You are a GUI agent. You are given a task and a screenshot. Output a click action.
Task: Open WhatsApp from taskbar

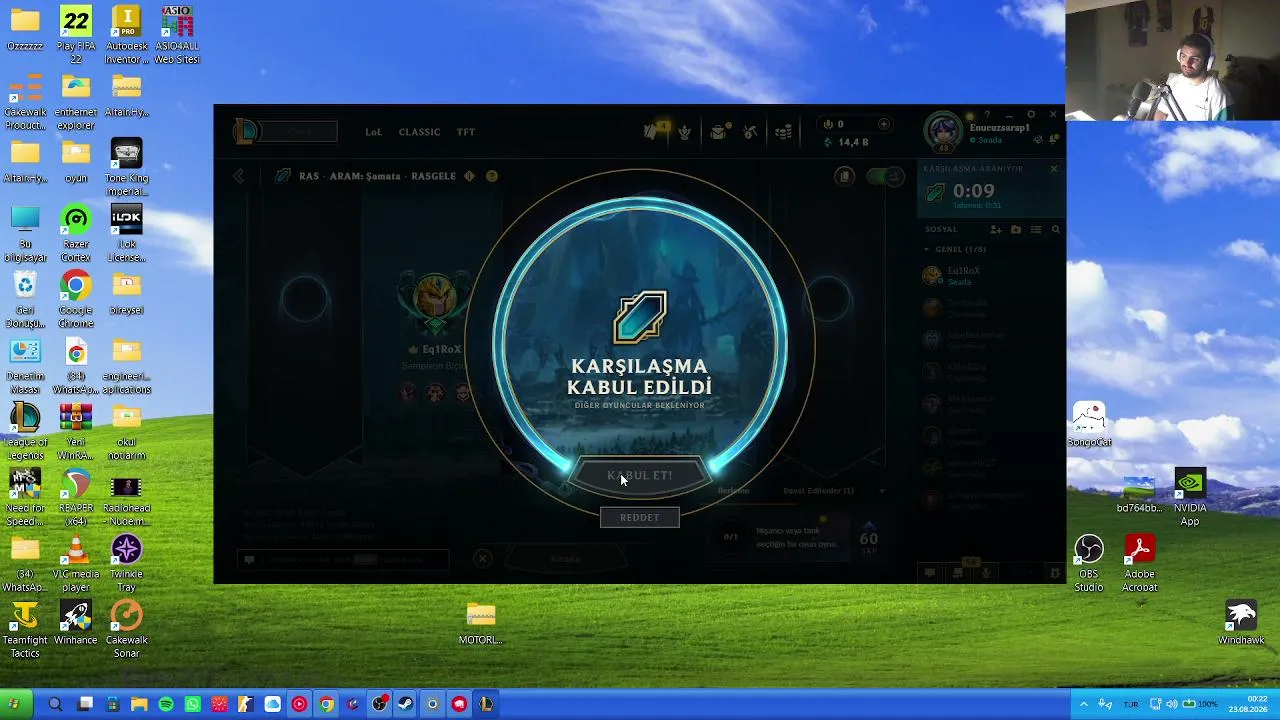192,704
